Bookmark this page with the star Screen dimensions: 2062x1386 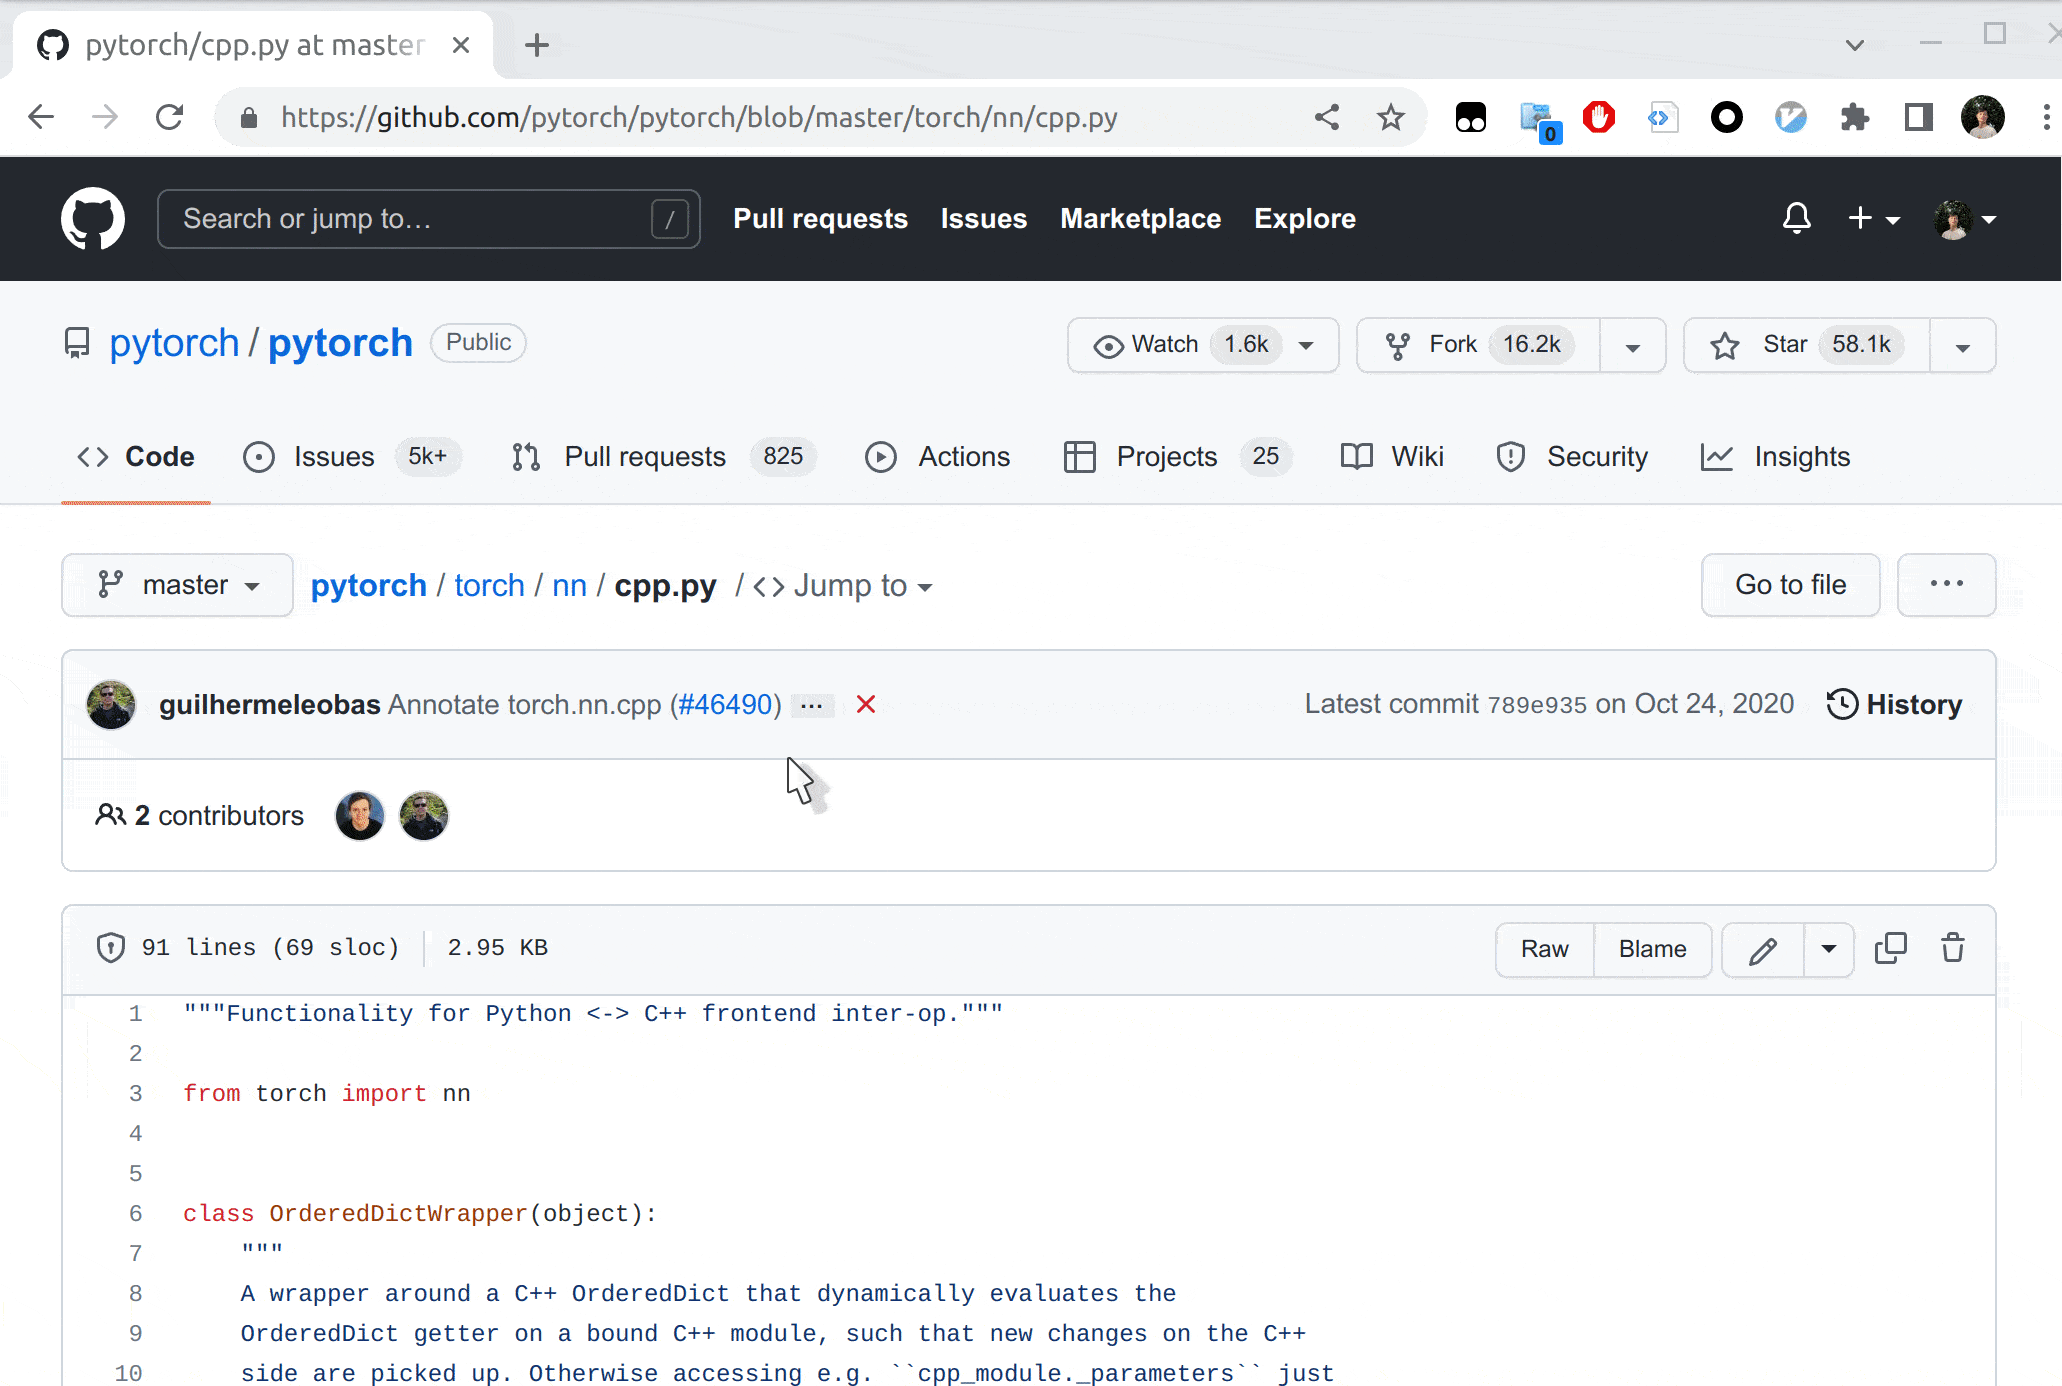click(x=1390, y=117)
